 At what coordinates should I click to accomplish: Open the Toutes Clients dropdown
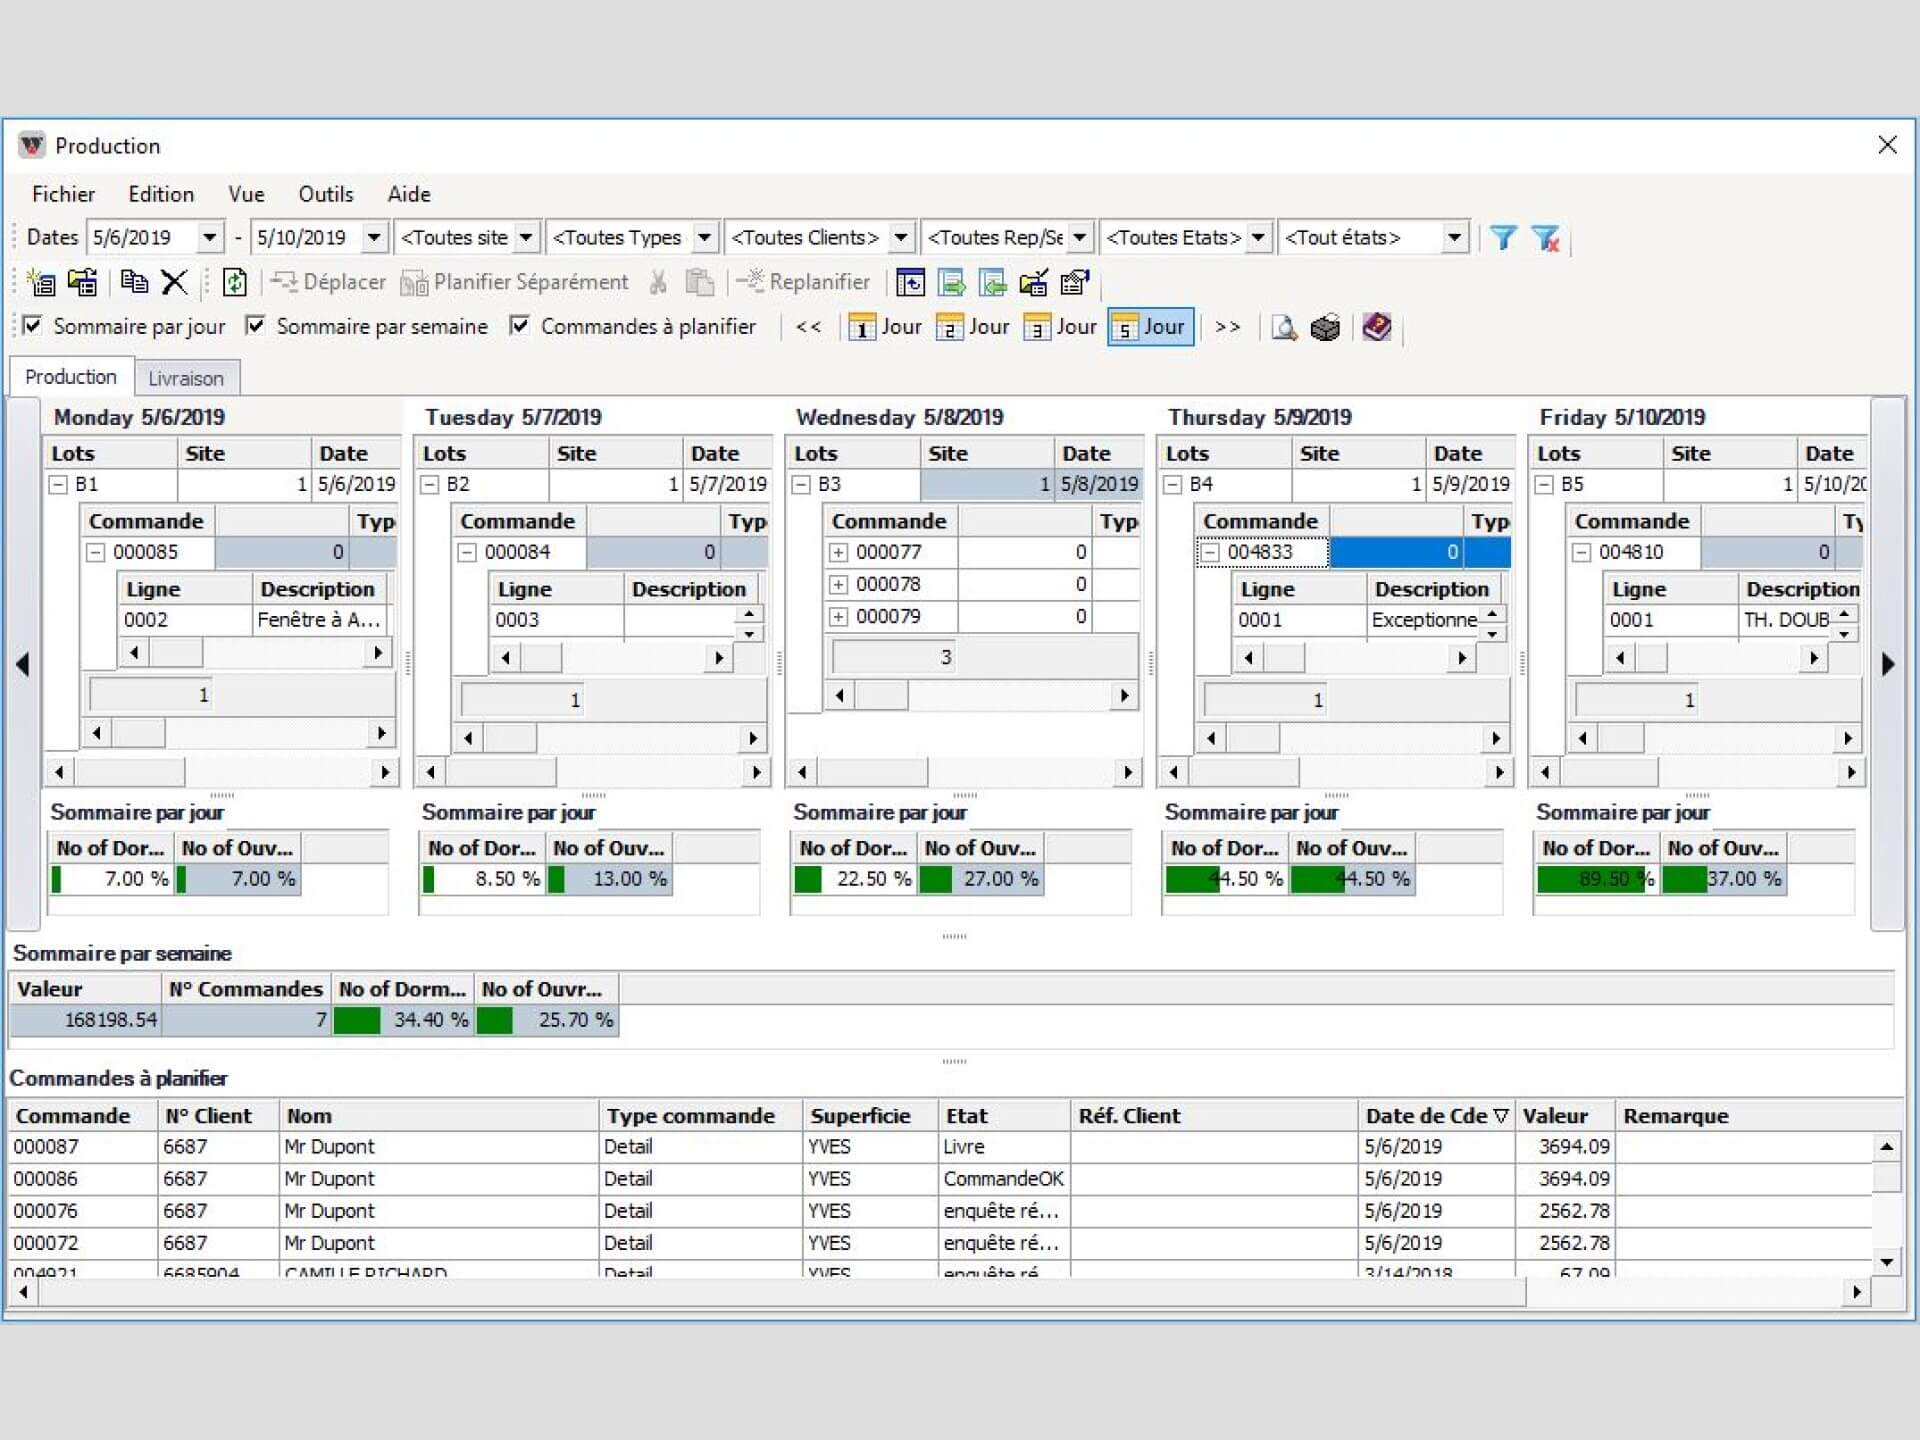pos(901,238)
